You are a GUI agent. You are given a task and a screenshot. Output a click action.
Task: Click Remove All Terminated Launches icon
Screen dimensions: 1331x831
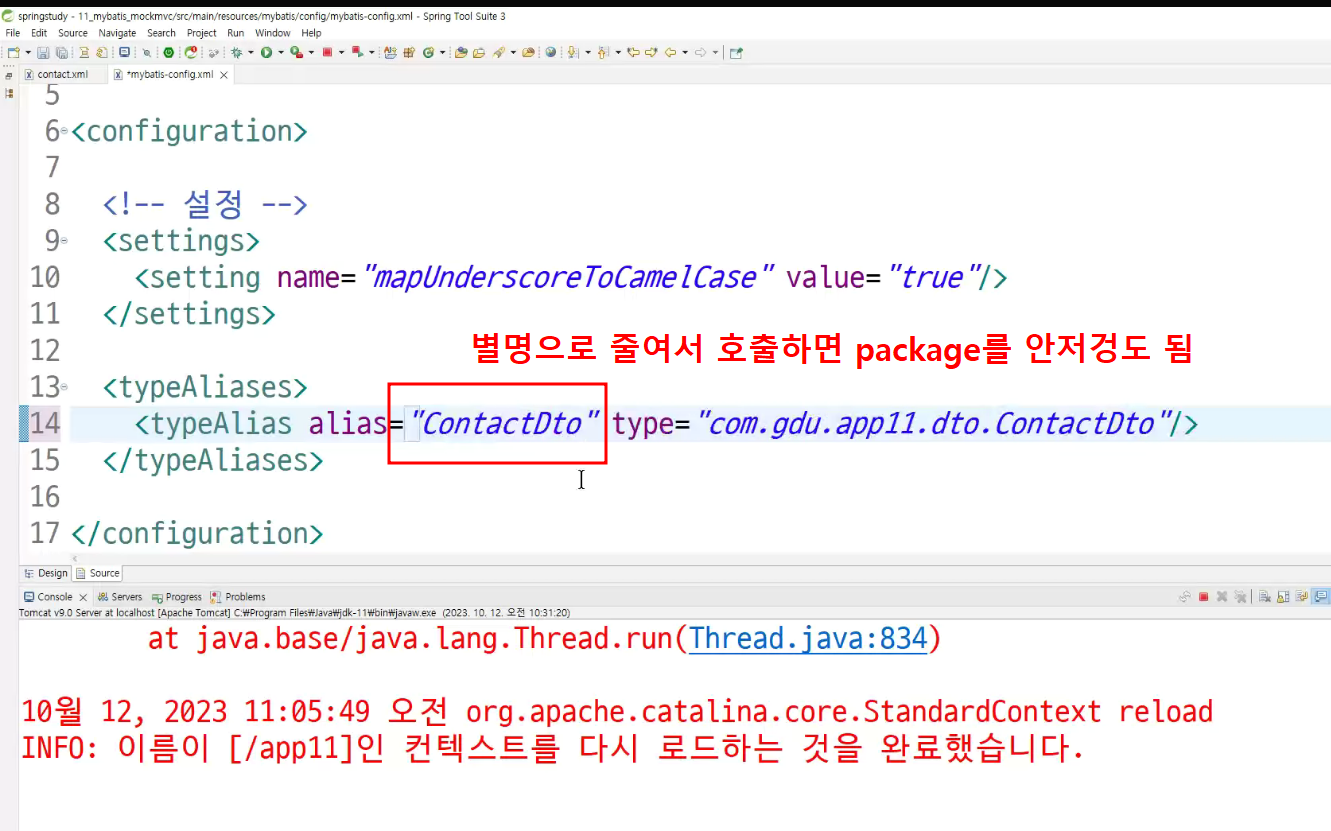(1240, 597)
